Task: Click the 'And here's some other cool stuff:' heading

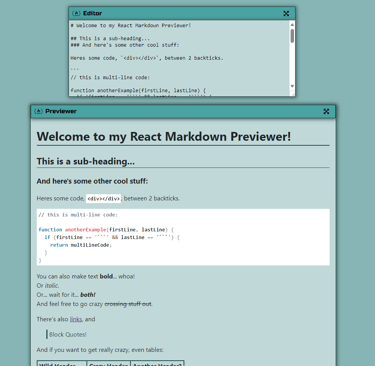Action: (x=92, y=181)
